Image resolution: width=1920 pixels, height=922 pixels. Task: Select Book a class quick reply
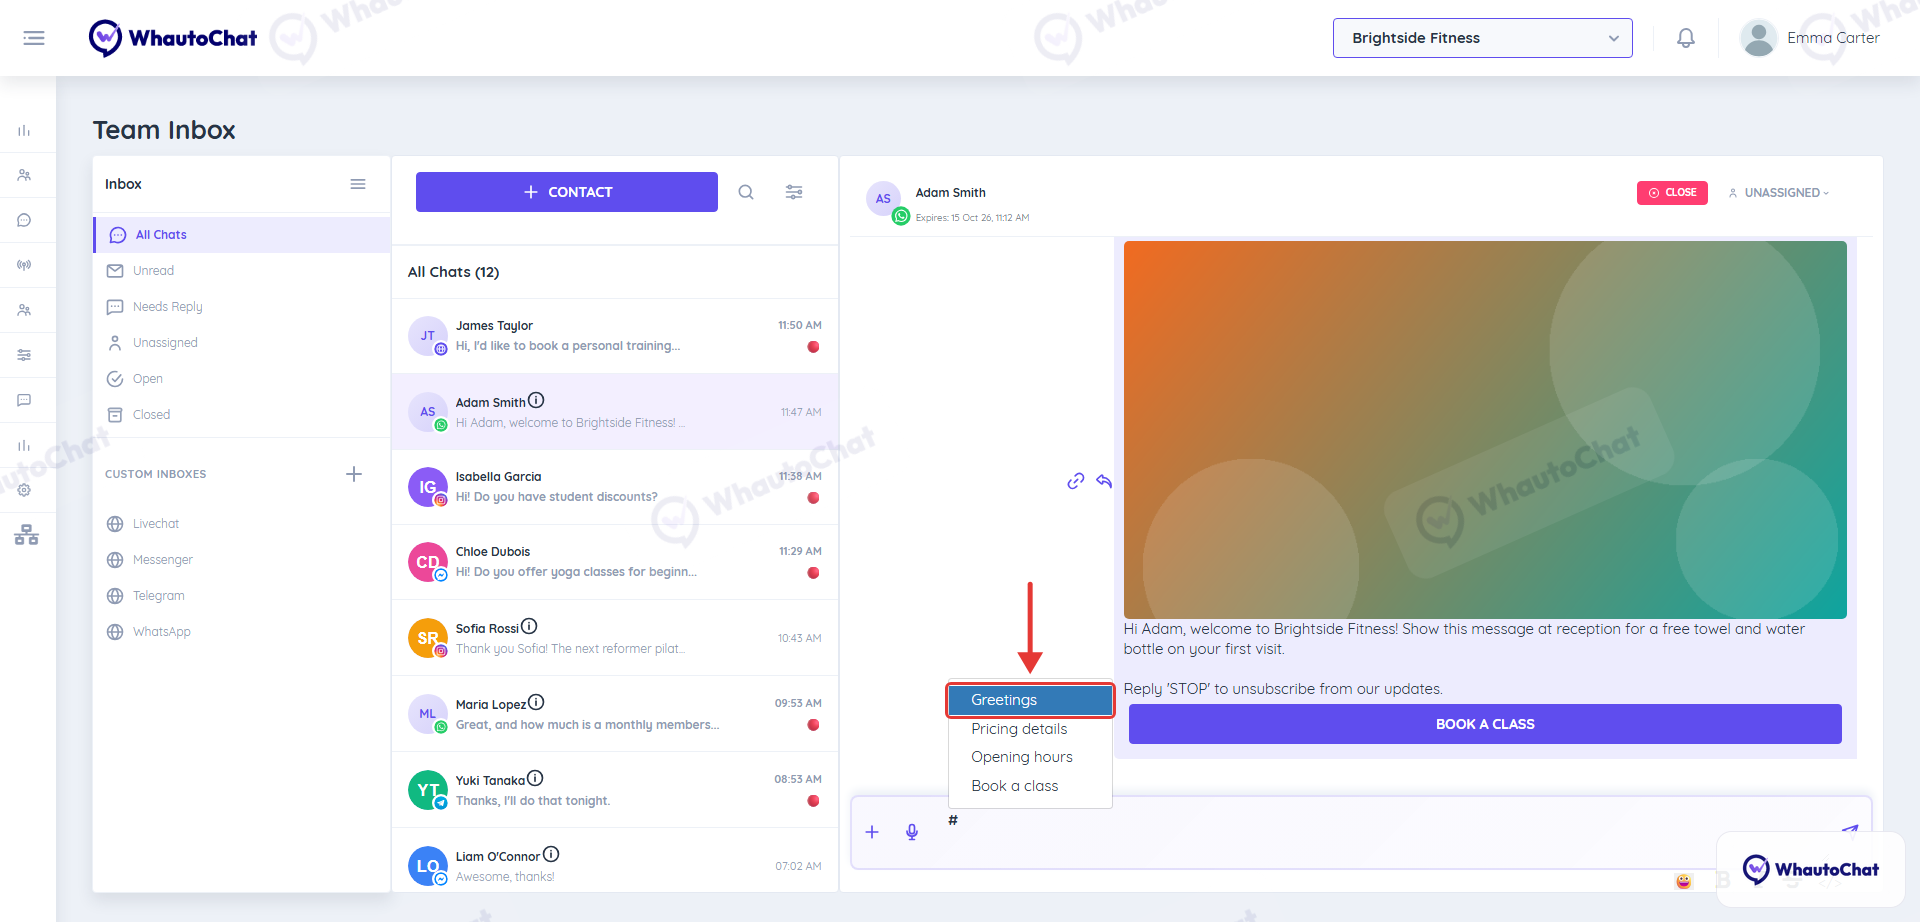click(1030, 786)
